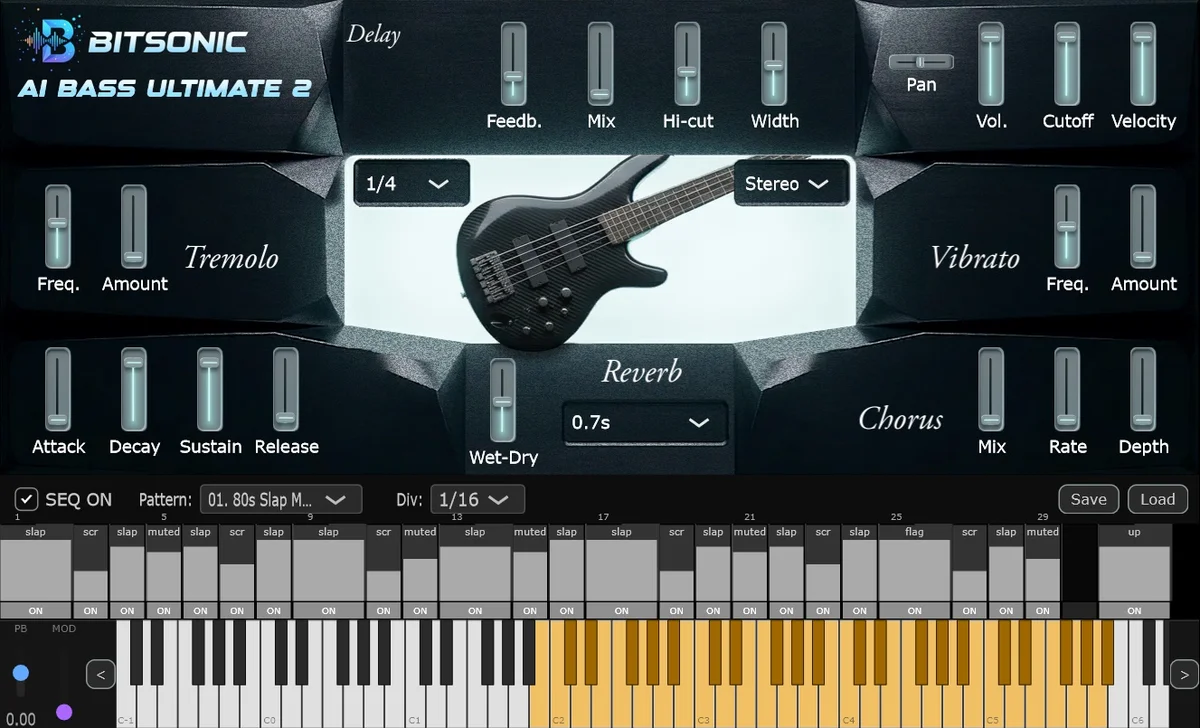Click the Delay Feedb. slider
This screenshot has width=1200, height=728.
tap(513, 64)
